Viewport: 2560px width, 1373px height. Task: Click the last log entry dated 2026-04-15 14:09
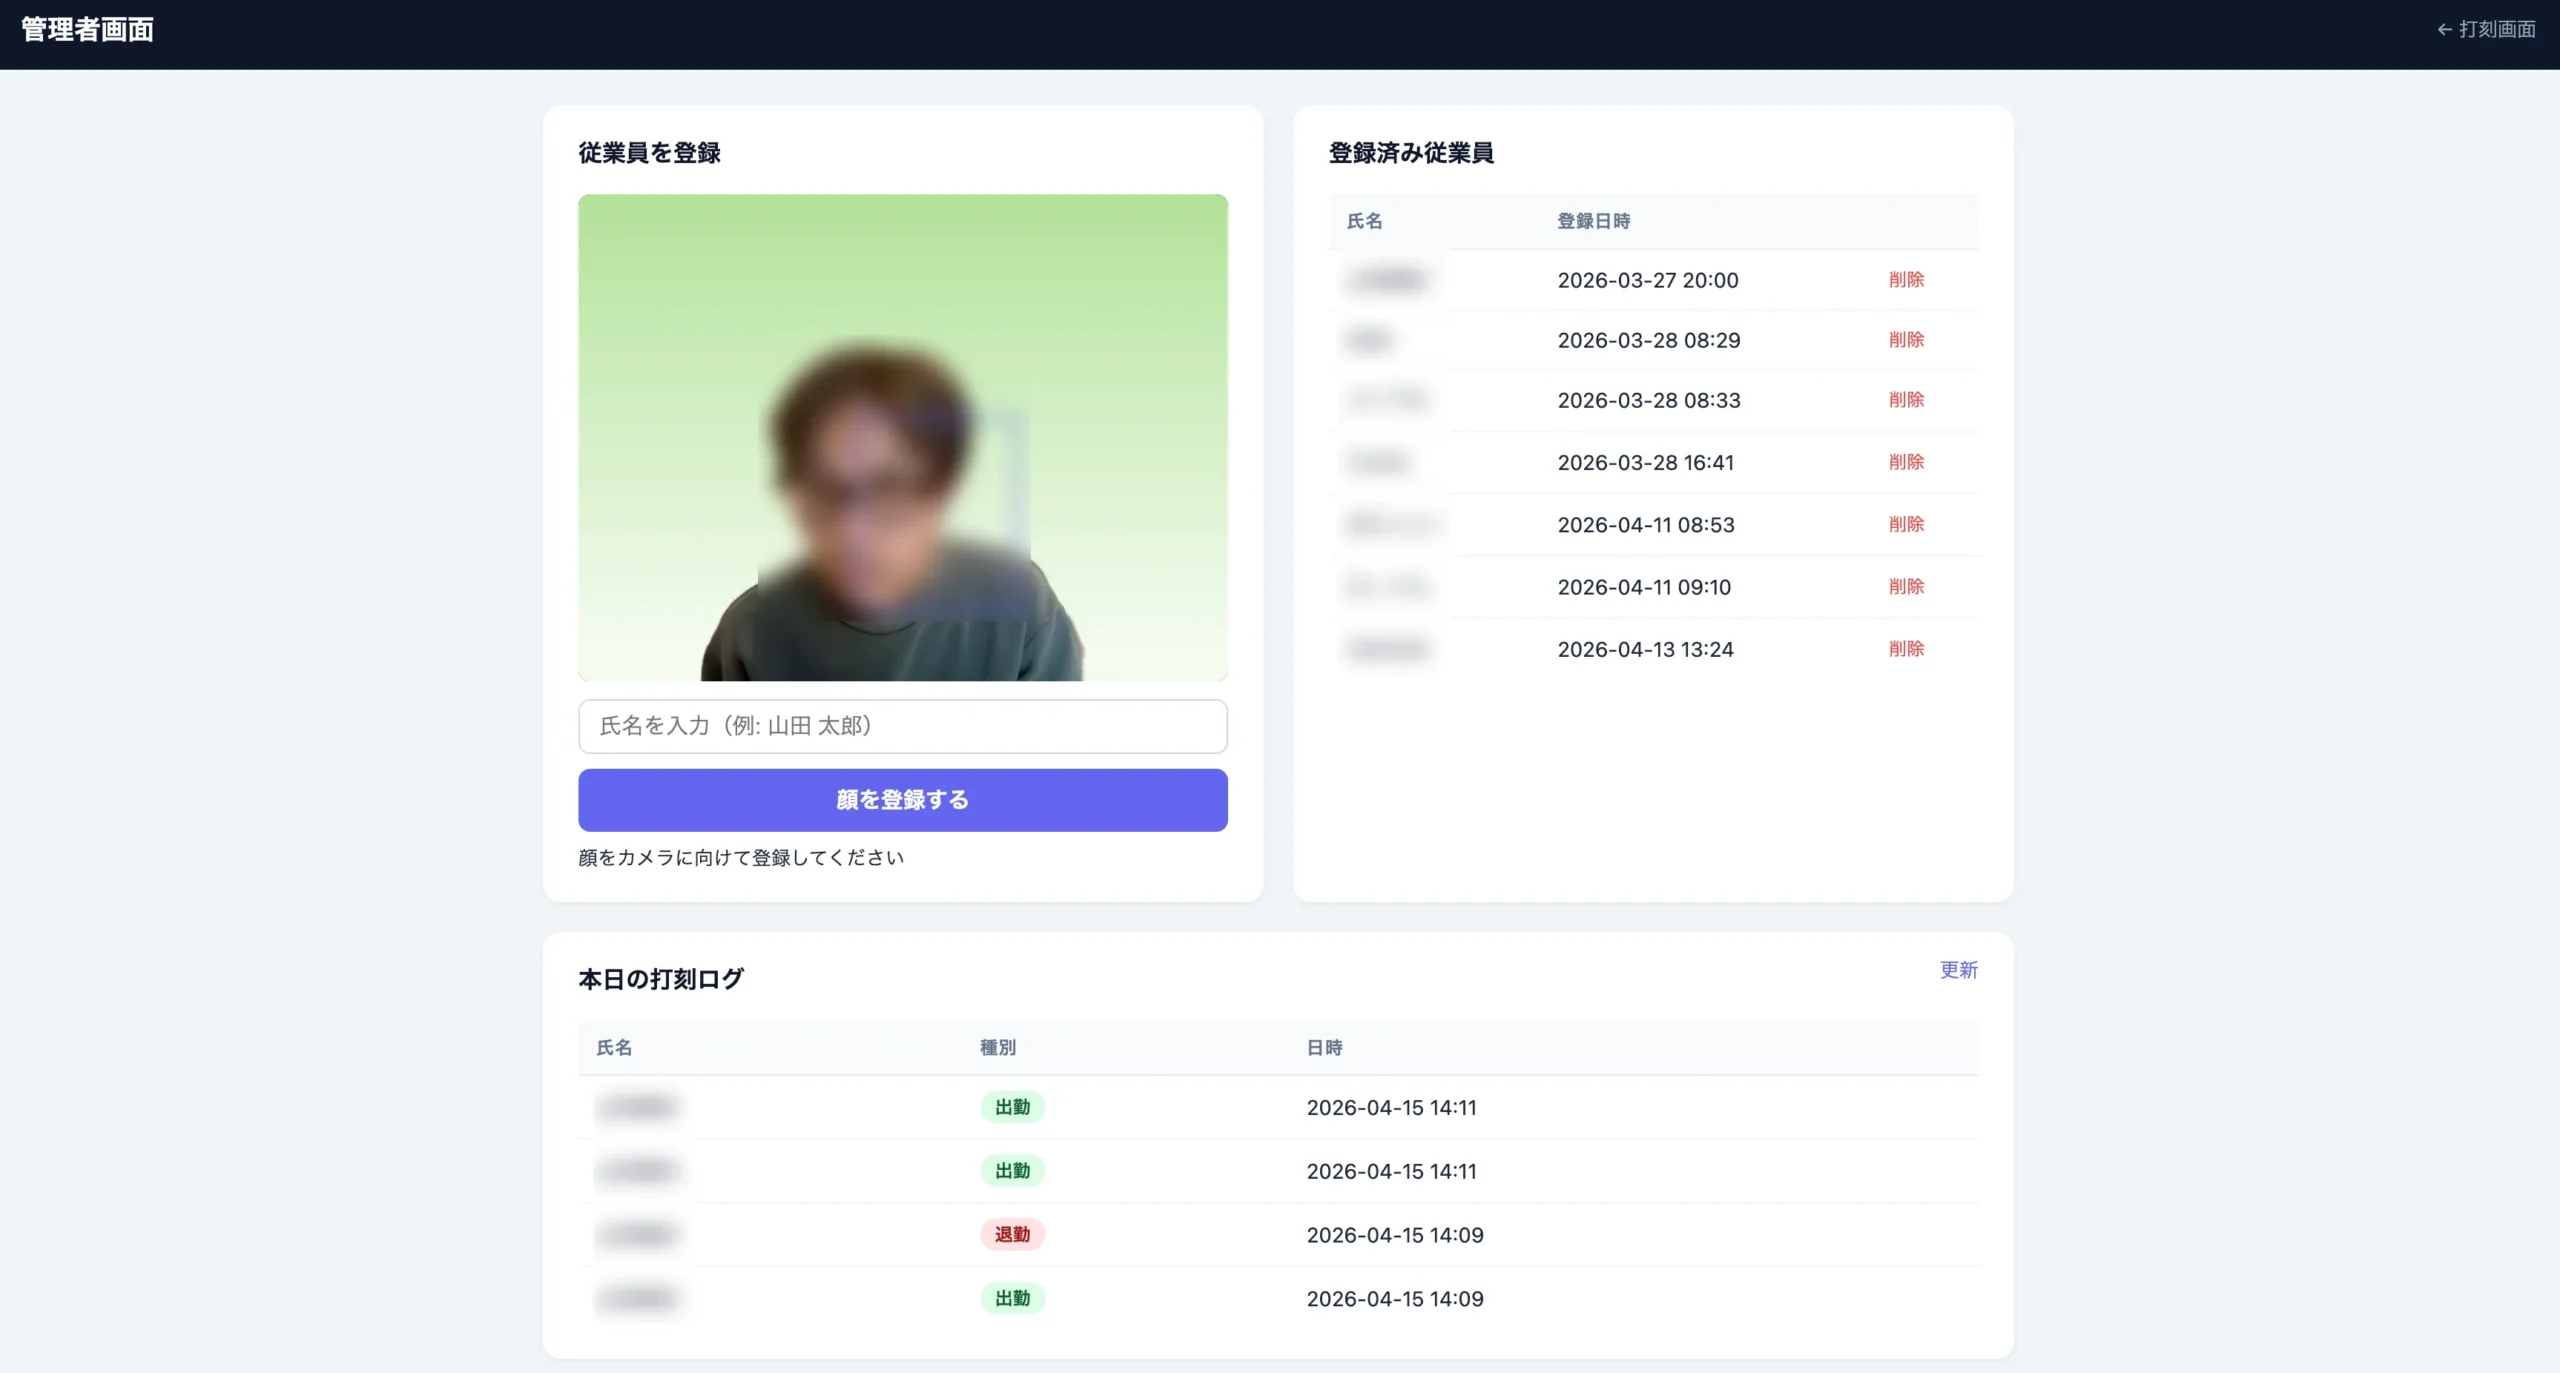(1394, 1299)
